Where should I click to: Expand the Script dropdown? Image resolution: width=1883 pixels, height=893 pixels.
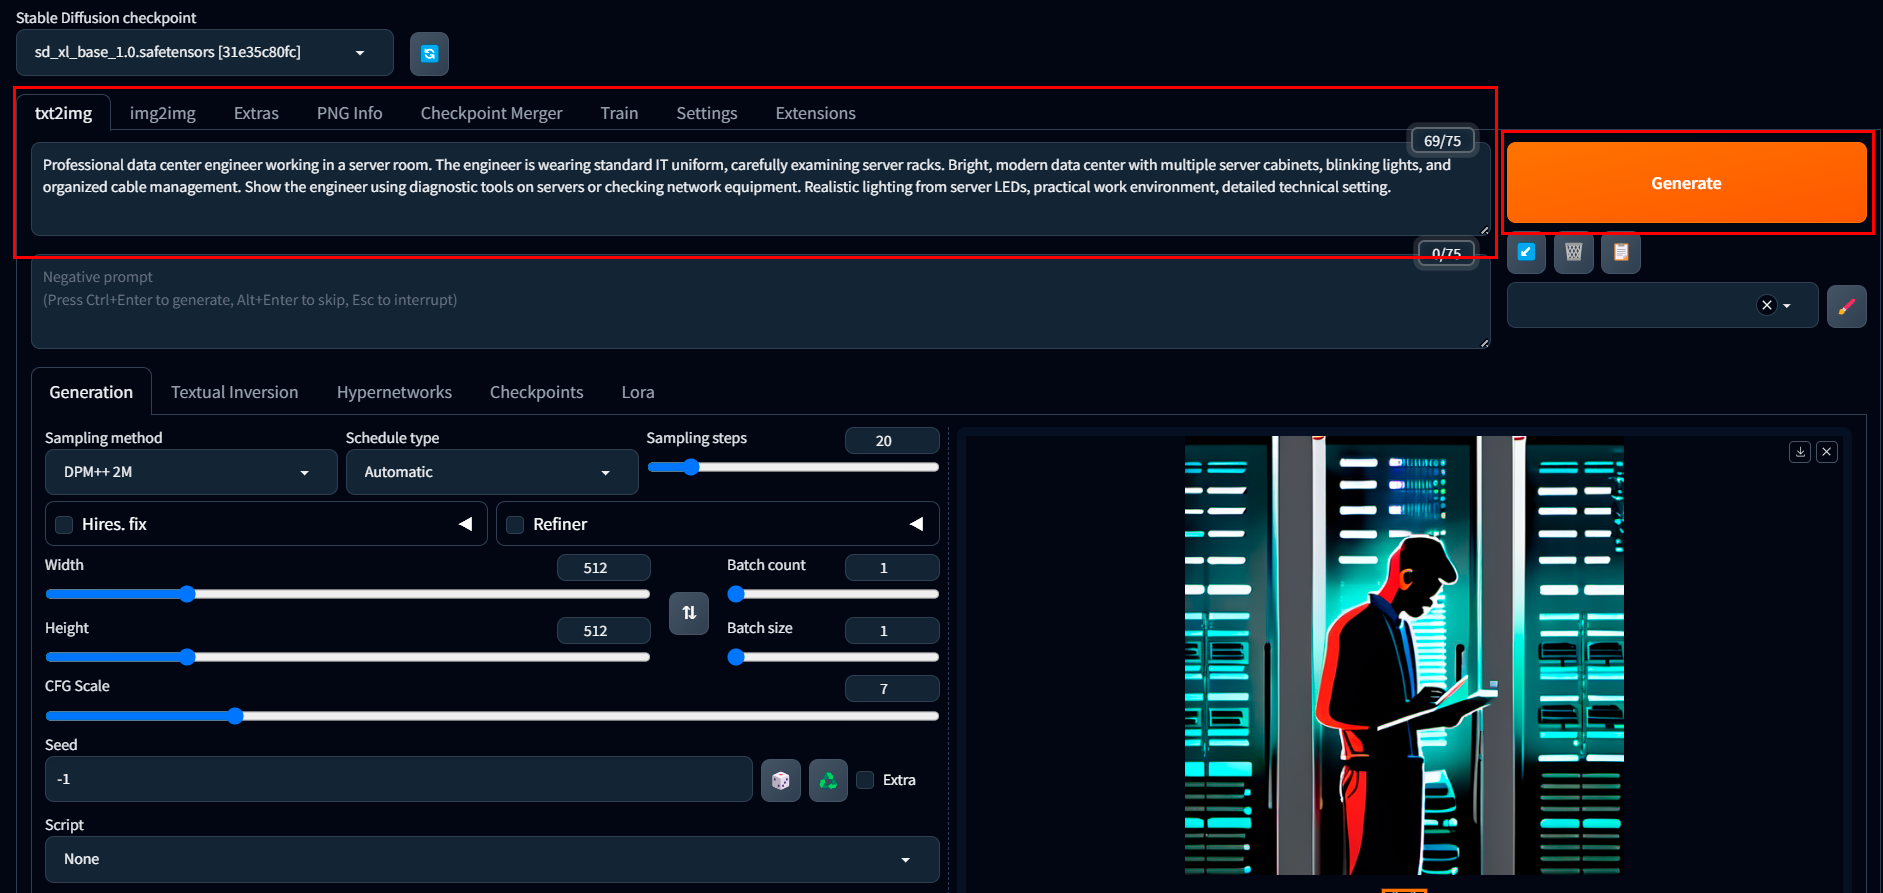pos(491,859)
